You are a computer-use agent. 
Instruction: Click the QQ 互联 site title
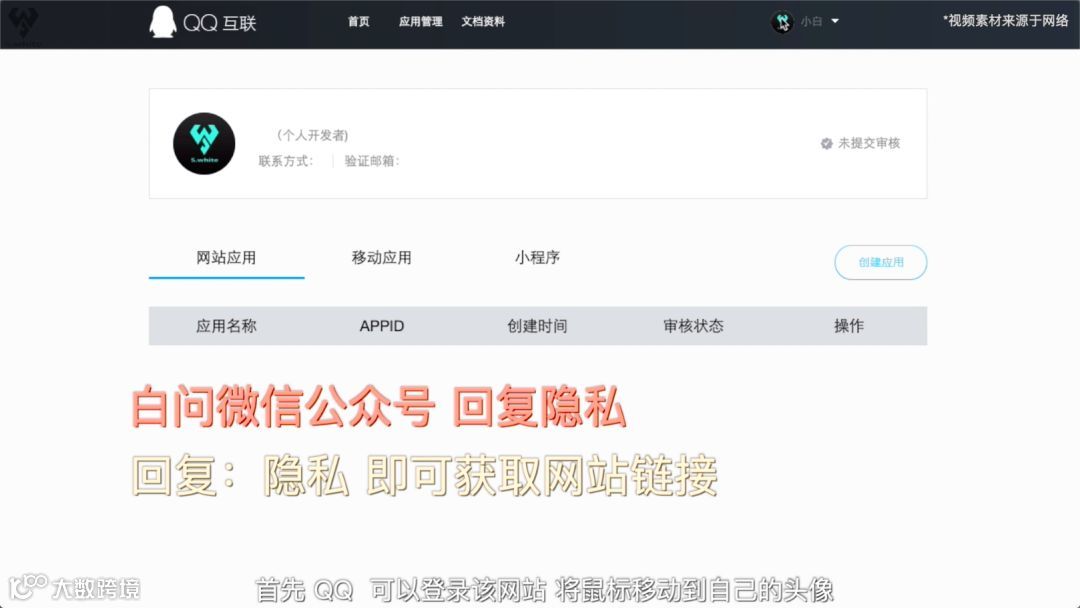coord(220,23)
